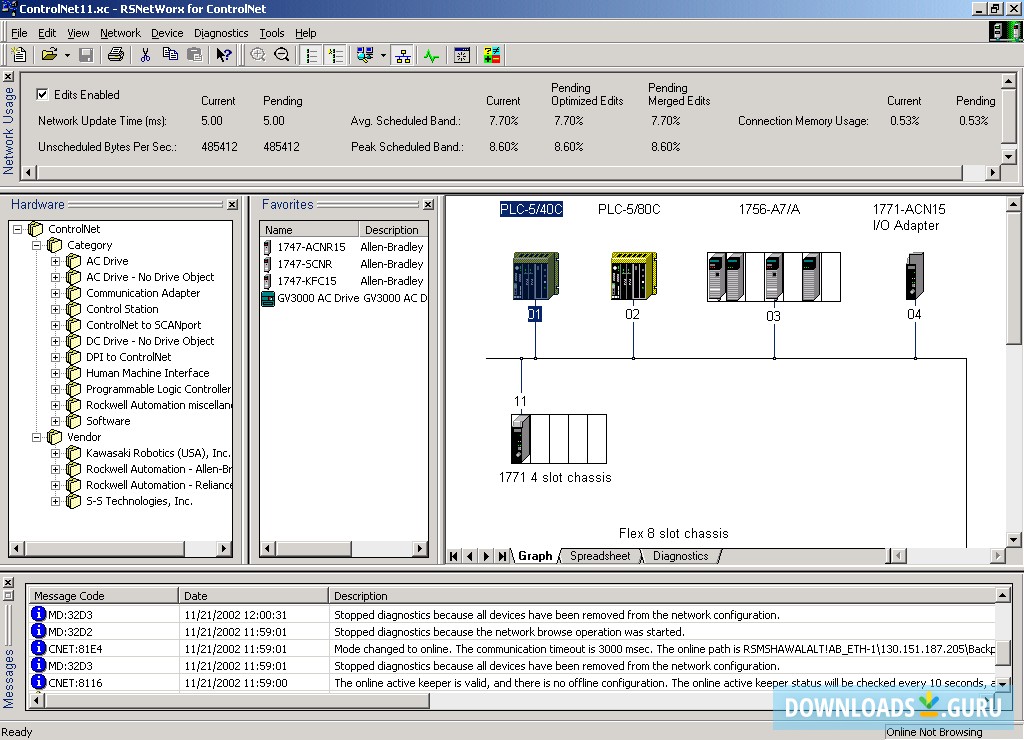Click the What's This help icon
The width and height of the screenshot is (1024, 740).
[x=223, y=55]
